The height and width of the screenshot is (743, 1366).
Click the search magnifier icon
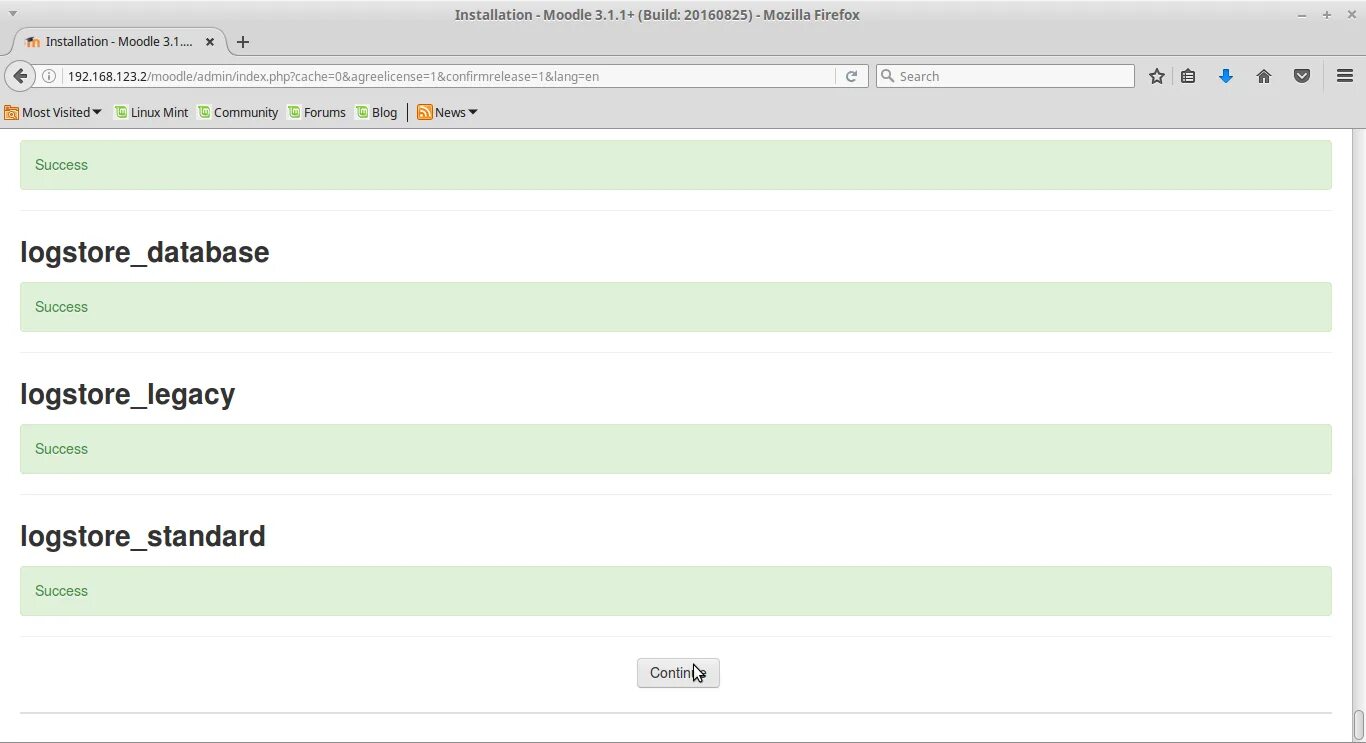pos(887,76)
